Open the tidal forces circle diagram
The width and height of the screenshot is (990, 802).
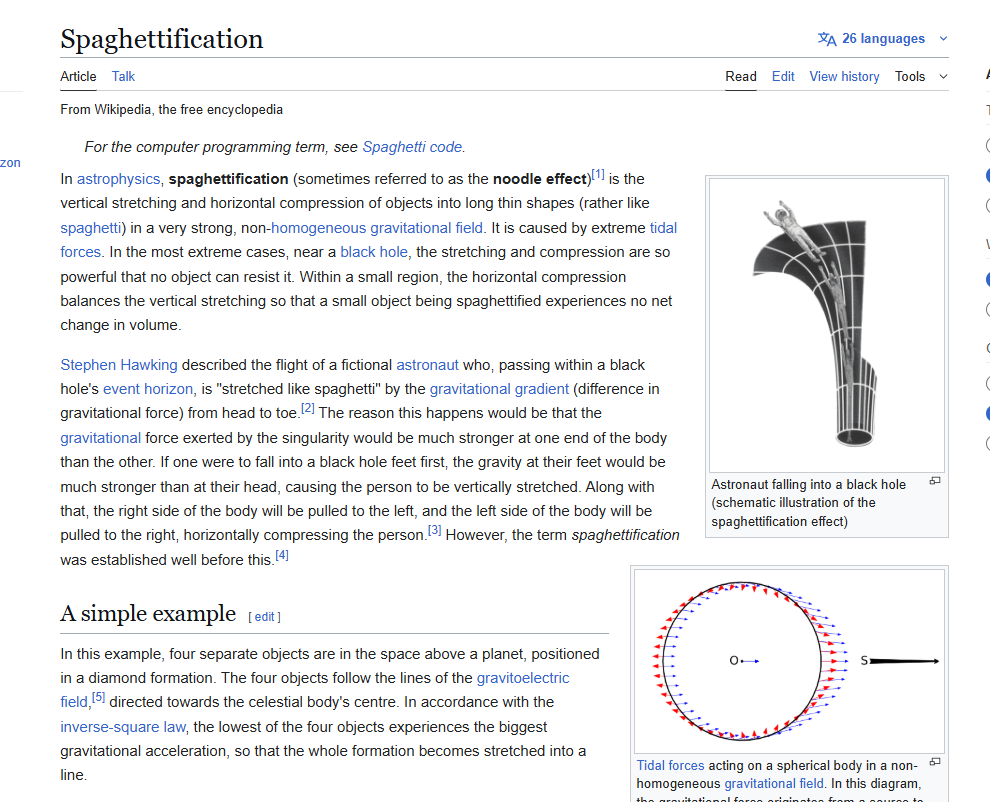[x=789, y=661]
